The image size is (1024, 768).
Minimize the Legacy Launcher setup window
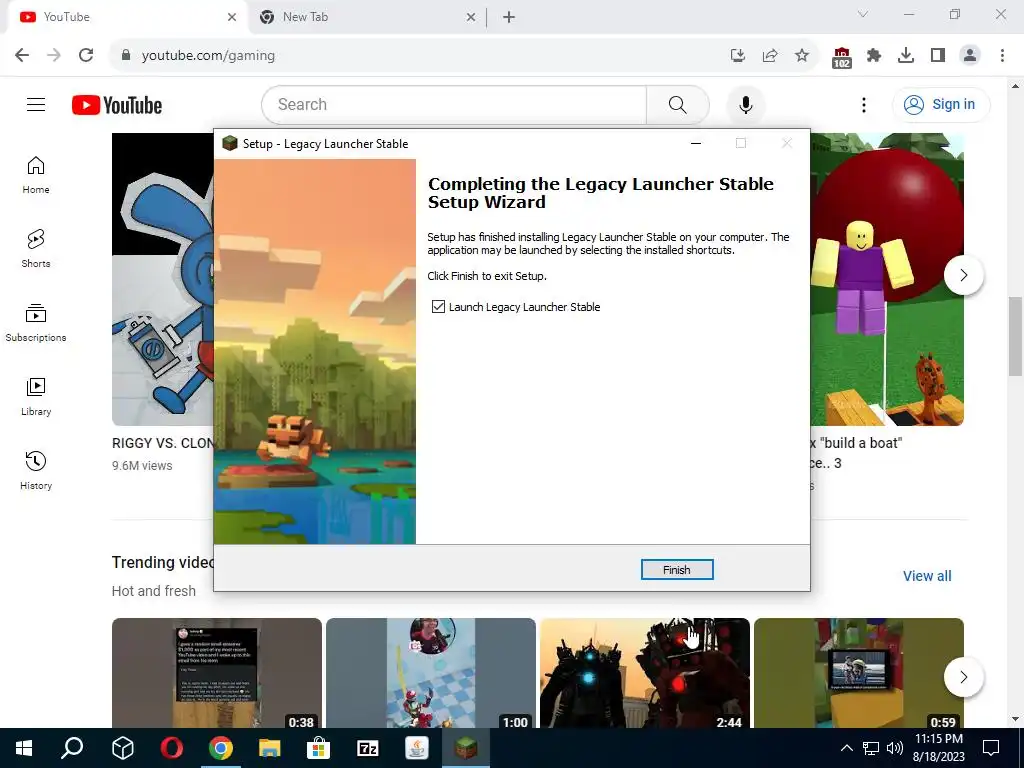pos(696,144)
